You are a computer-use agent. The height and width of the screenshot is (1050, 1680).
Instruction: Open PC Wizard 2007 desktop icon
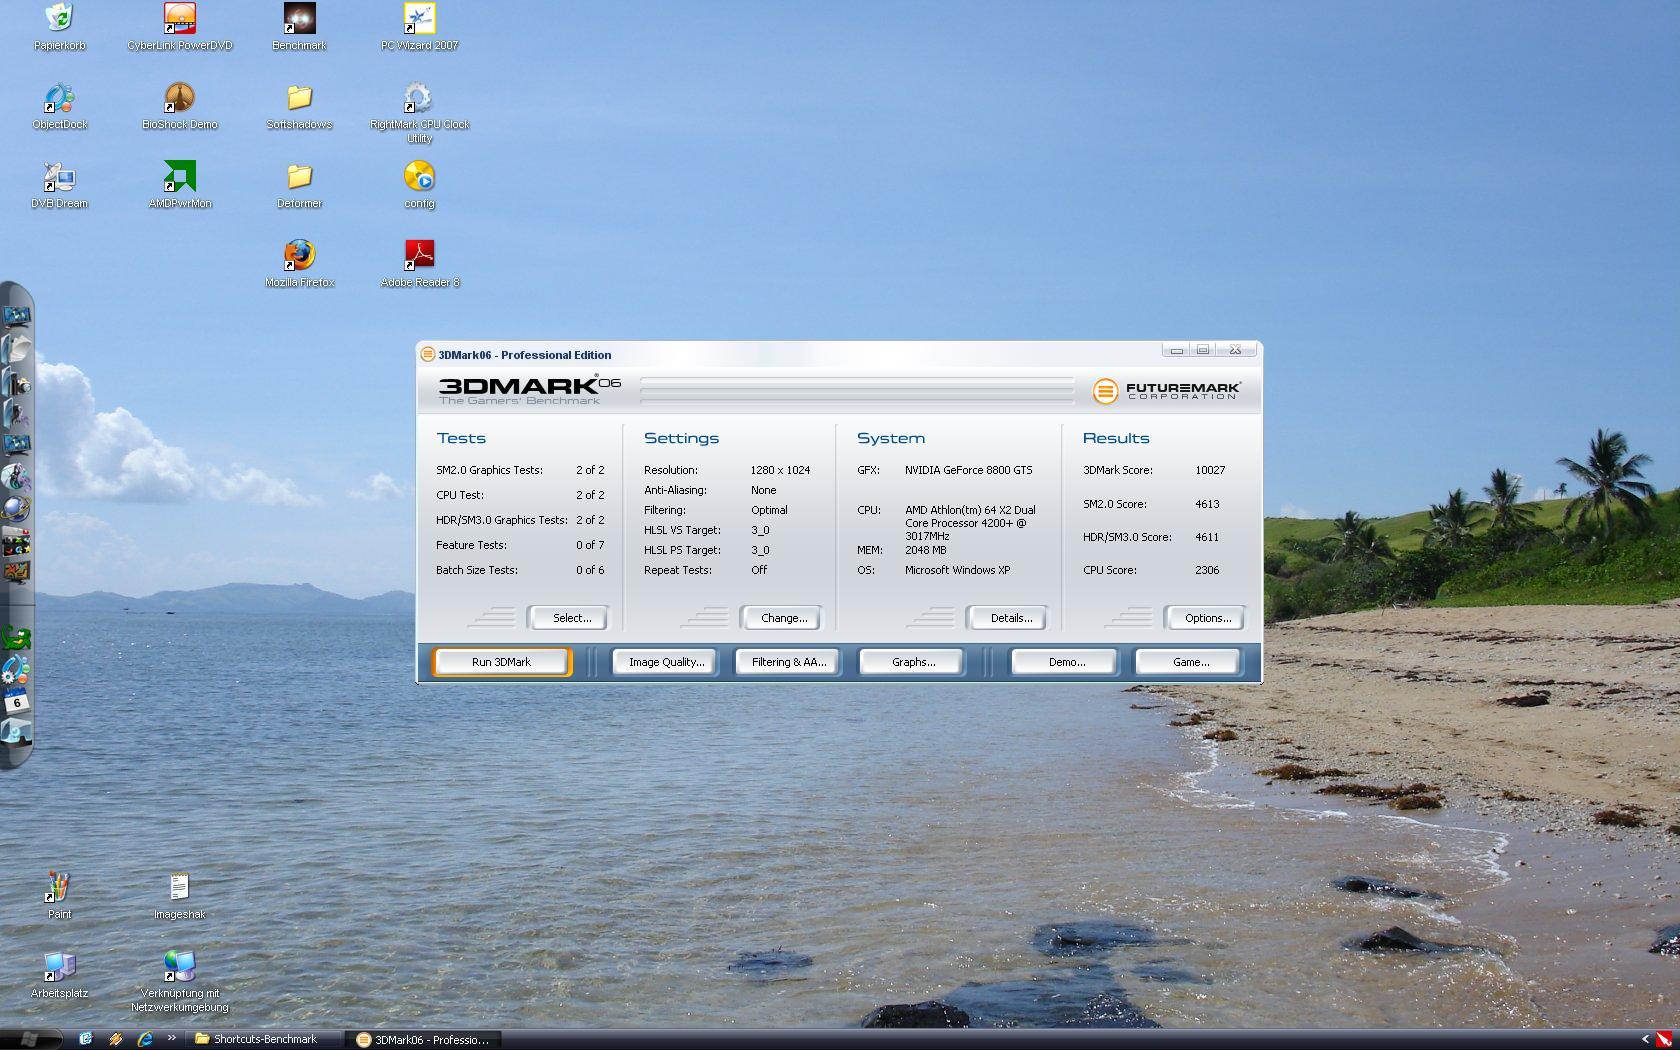(x=419, y=26)
